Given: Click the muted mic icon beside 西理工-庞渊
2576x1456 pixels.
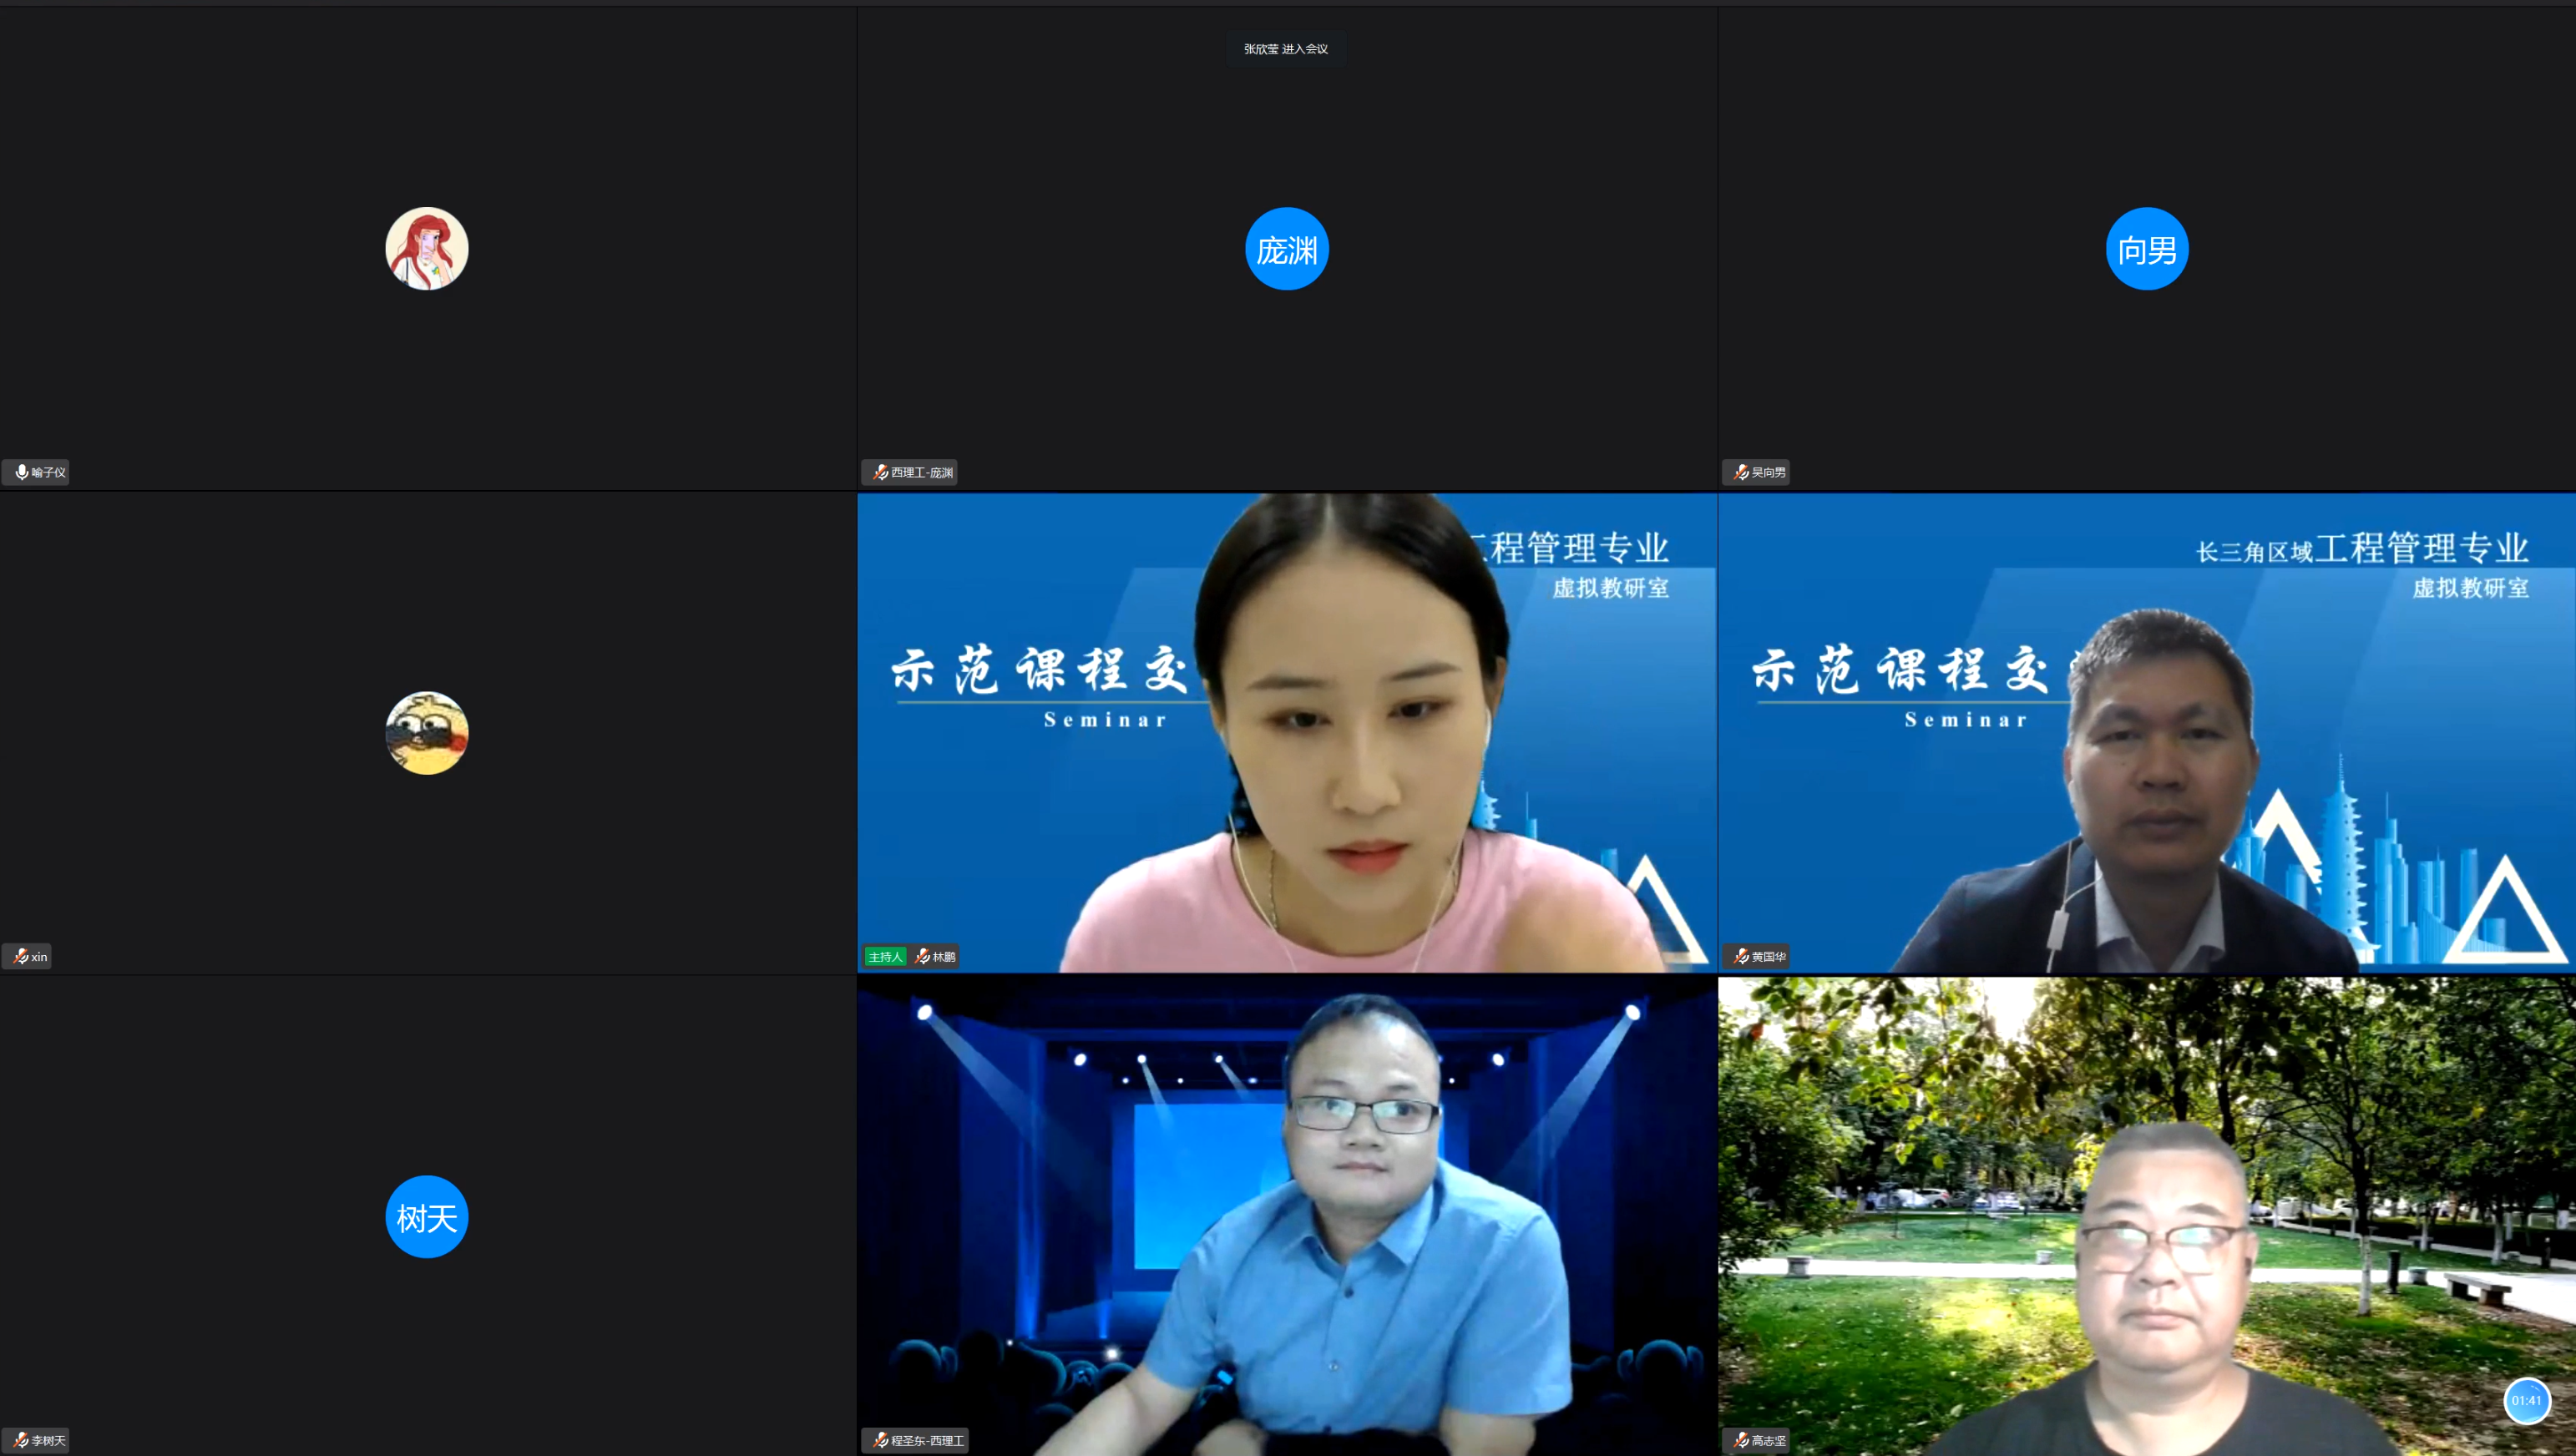Looking at the screenshot, I should point(880,472).
